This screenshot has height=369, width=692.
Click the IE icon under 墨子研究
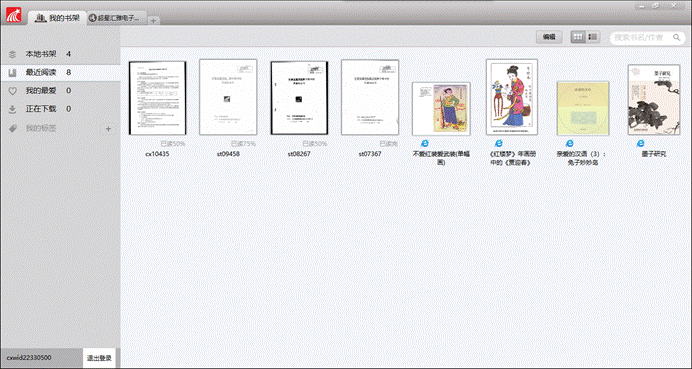(640, 143)
